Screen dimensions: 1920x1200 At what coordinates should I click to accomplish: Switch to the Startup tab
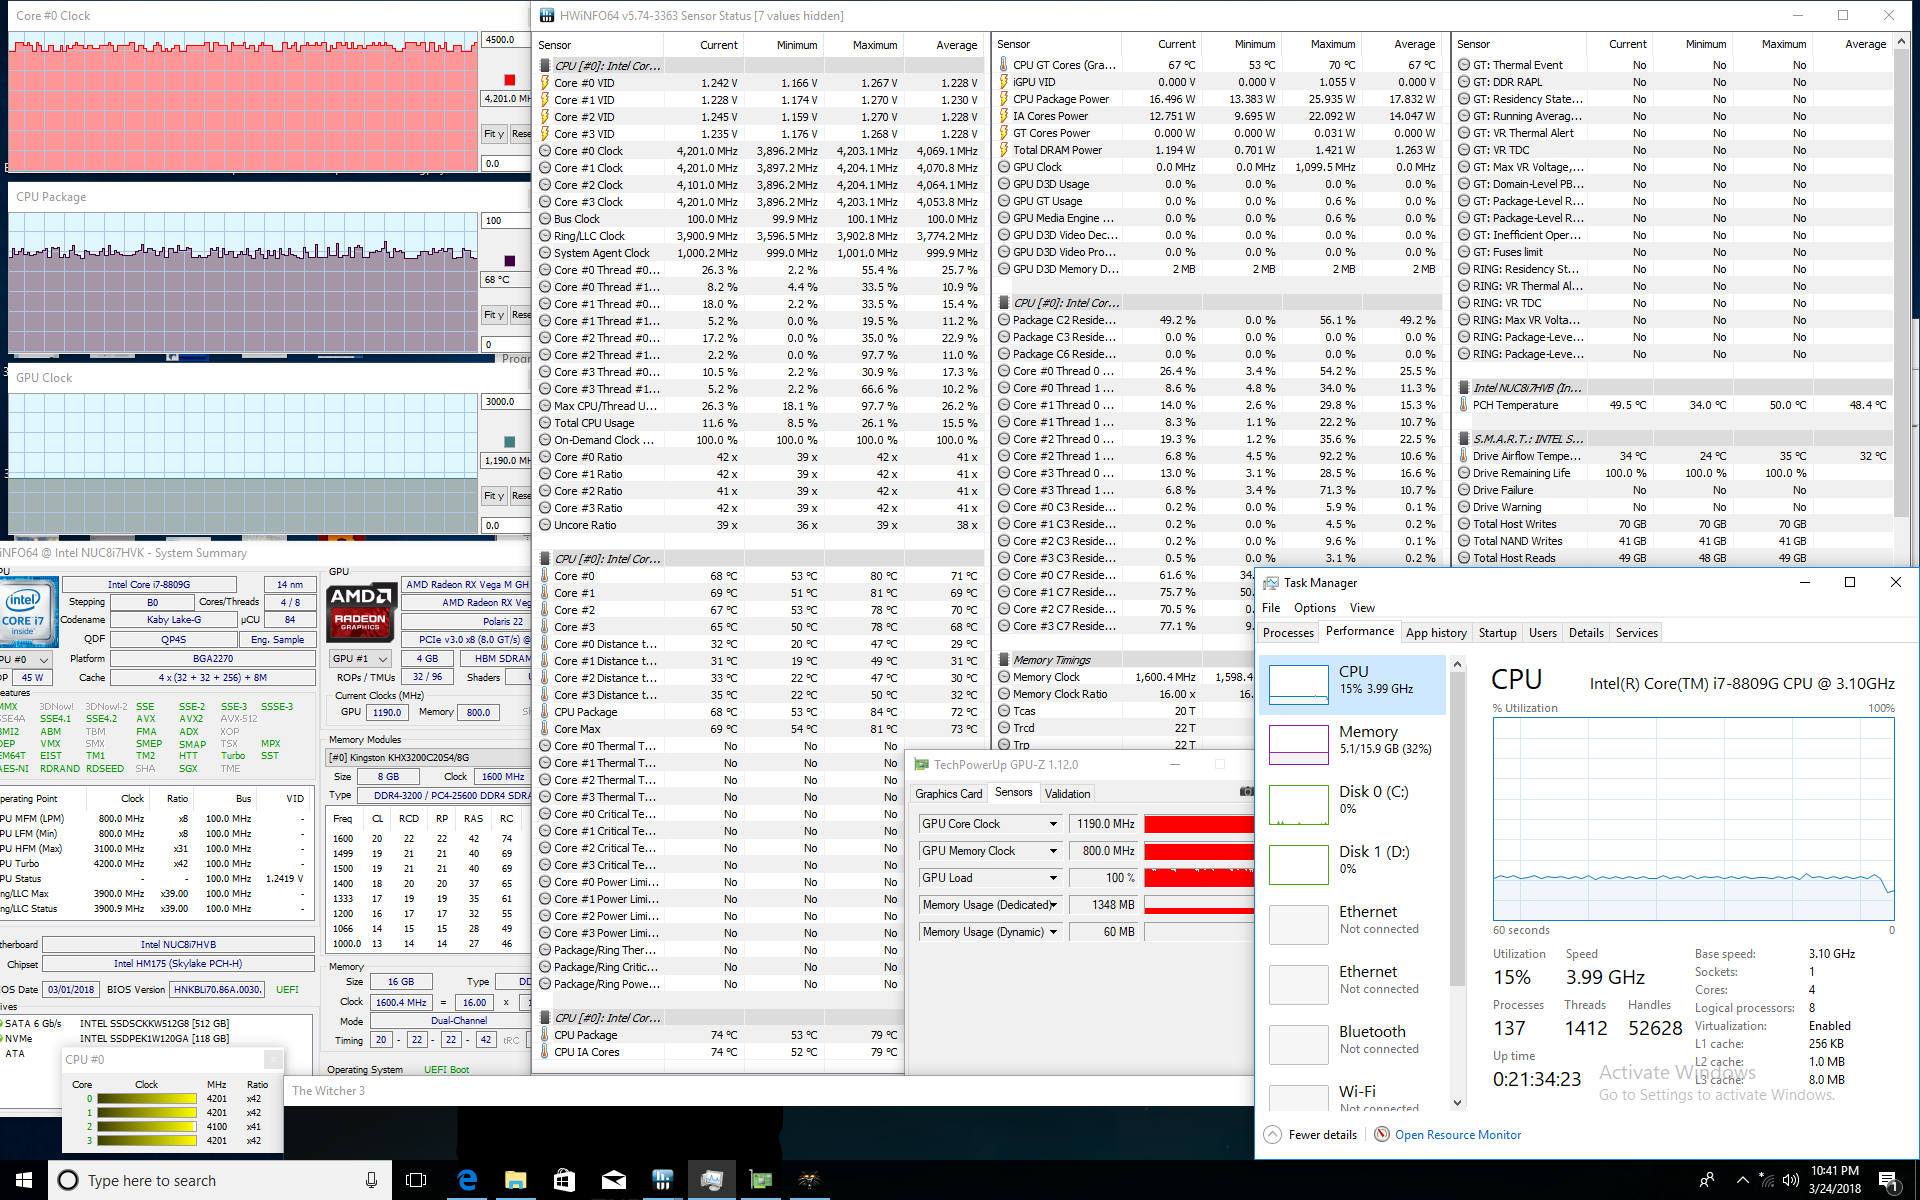(1498, 632)
